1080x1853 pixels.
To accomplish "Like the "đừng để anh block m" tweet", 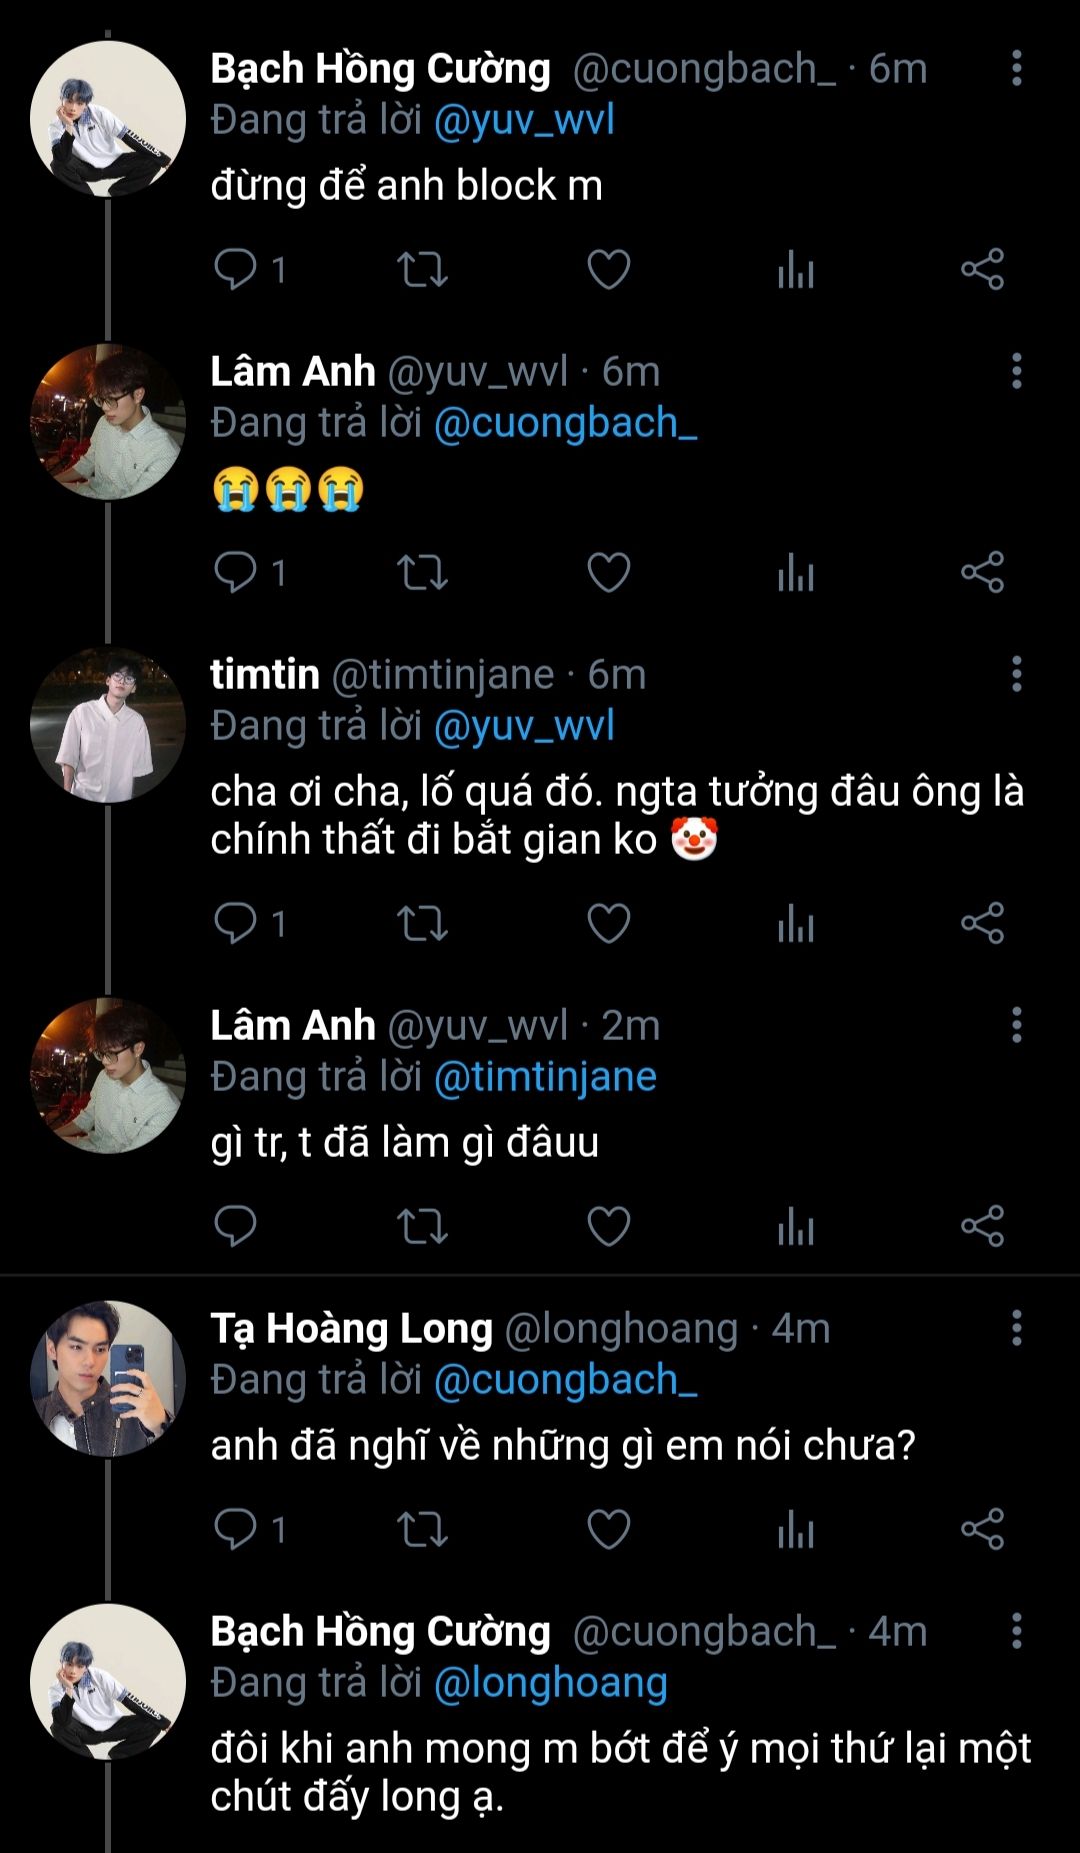I will [x=608, y=269].
